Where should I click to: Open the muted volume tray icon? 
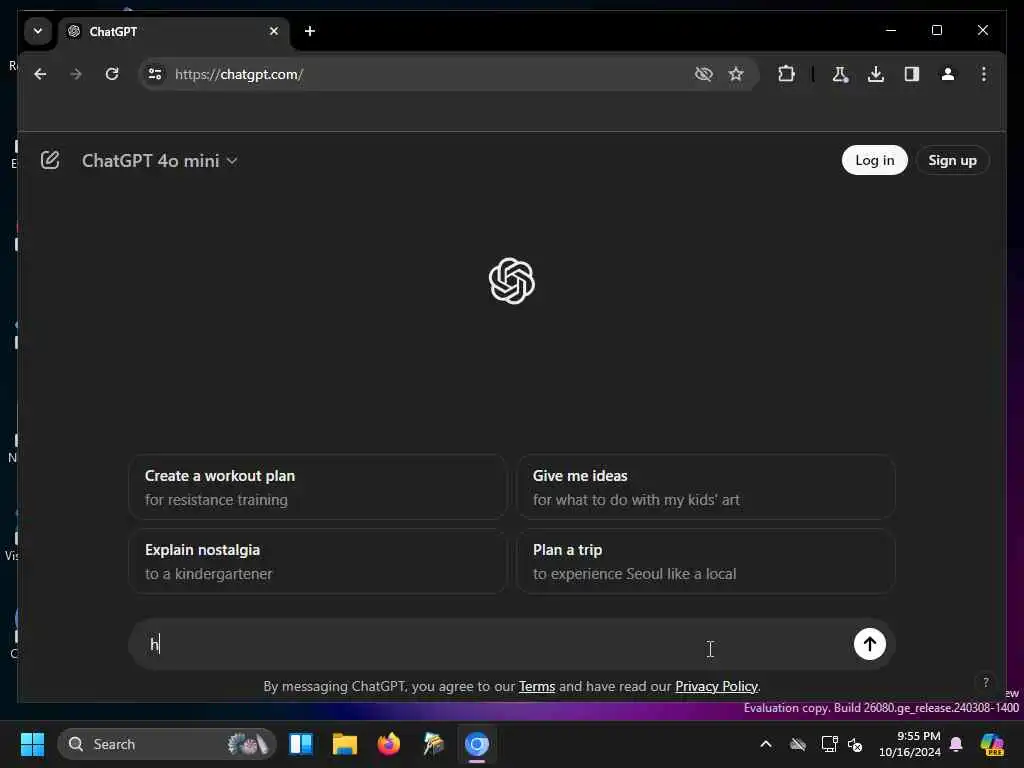(855, 744)
